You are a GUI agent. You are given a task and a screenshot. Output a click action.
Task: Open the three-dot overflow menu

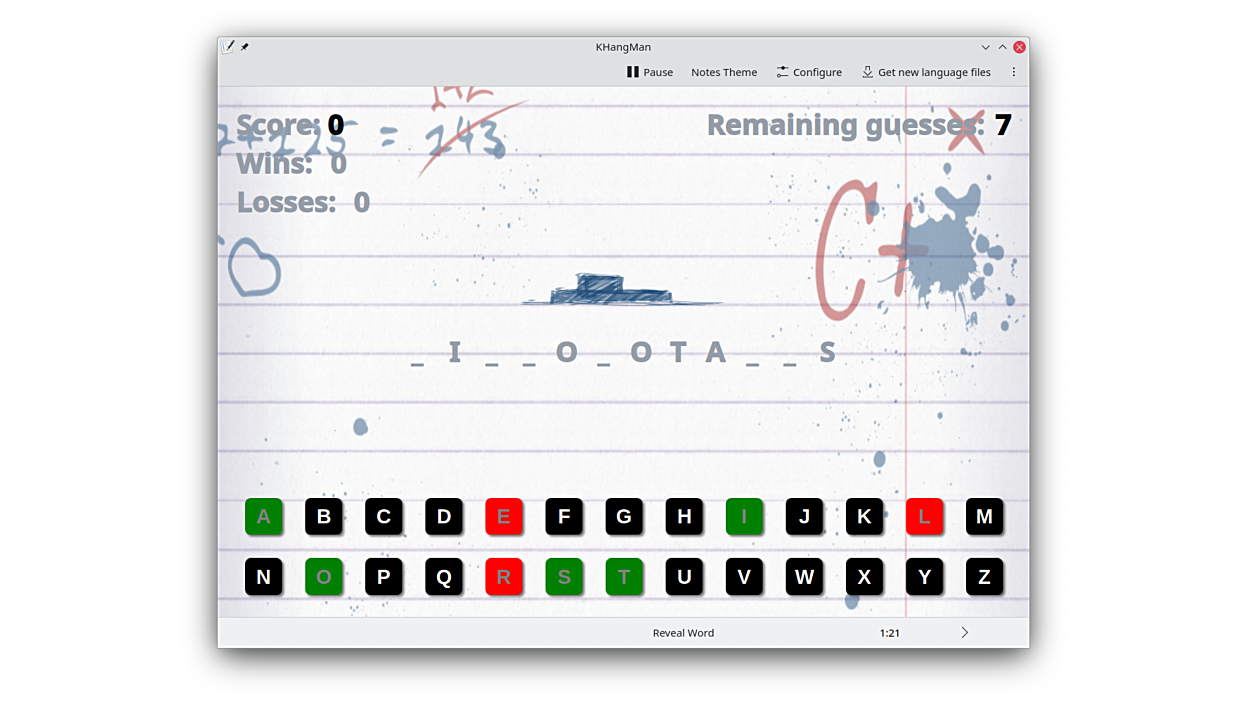click(1013, 72)
